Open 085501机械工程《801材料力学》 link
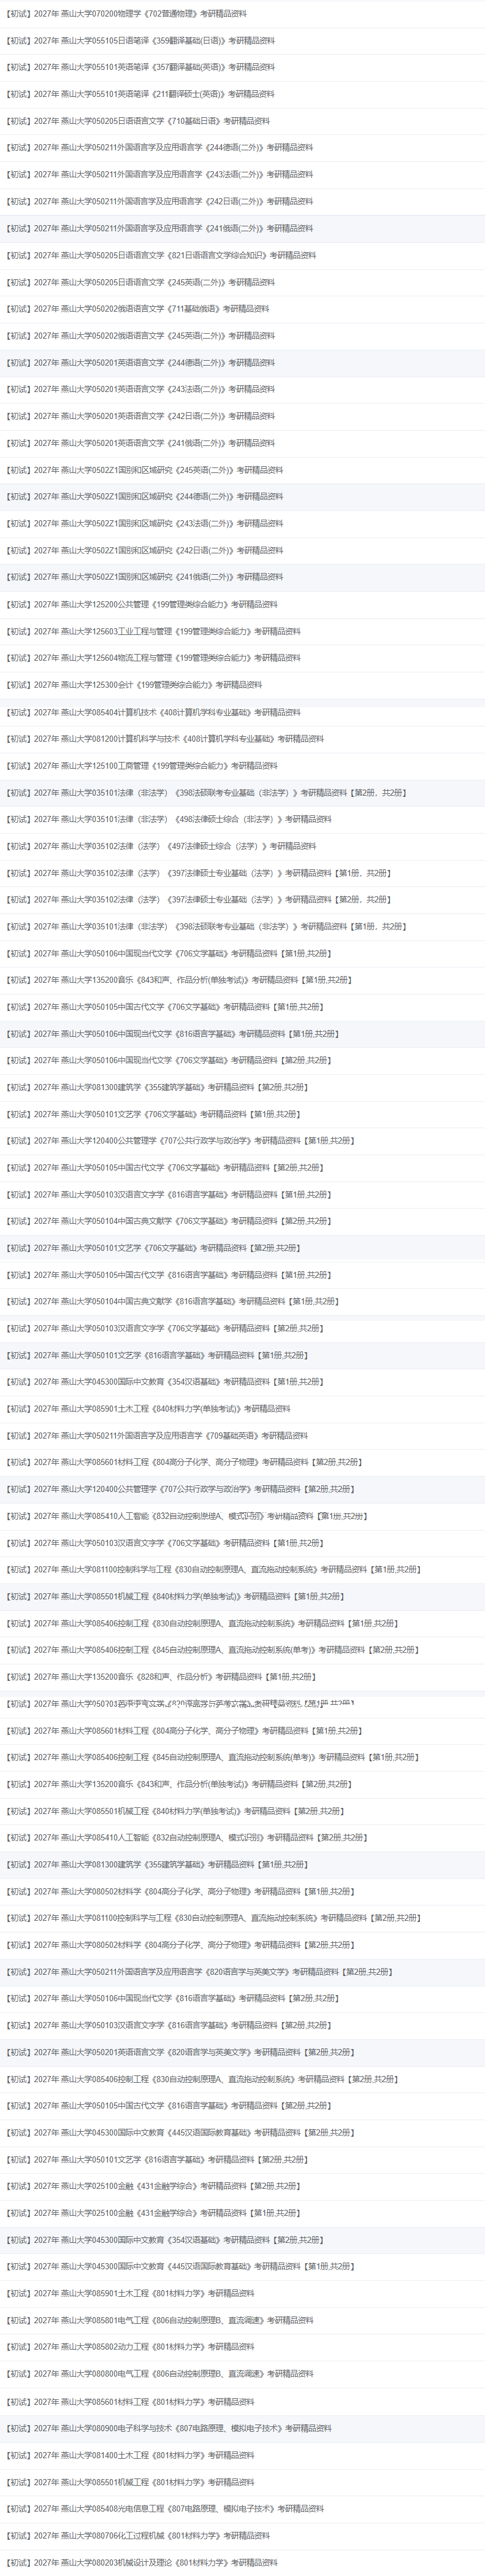The width and height of the screenshot is (485, 2576). pyautogui.click(x=131, y=2482)
